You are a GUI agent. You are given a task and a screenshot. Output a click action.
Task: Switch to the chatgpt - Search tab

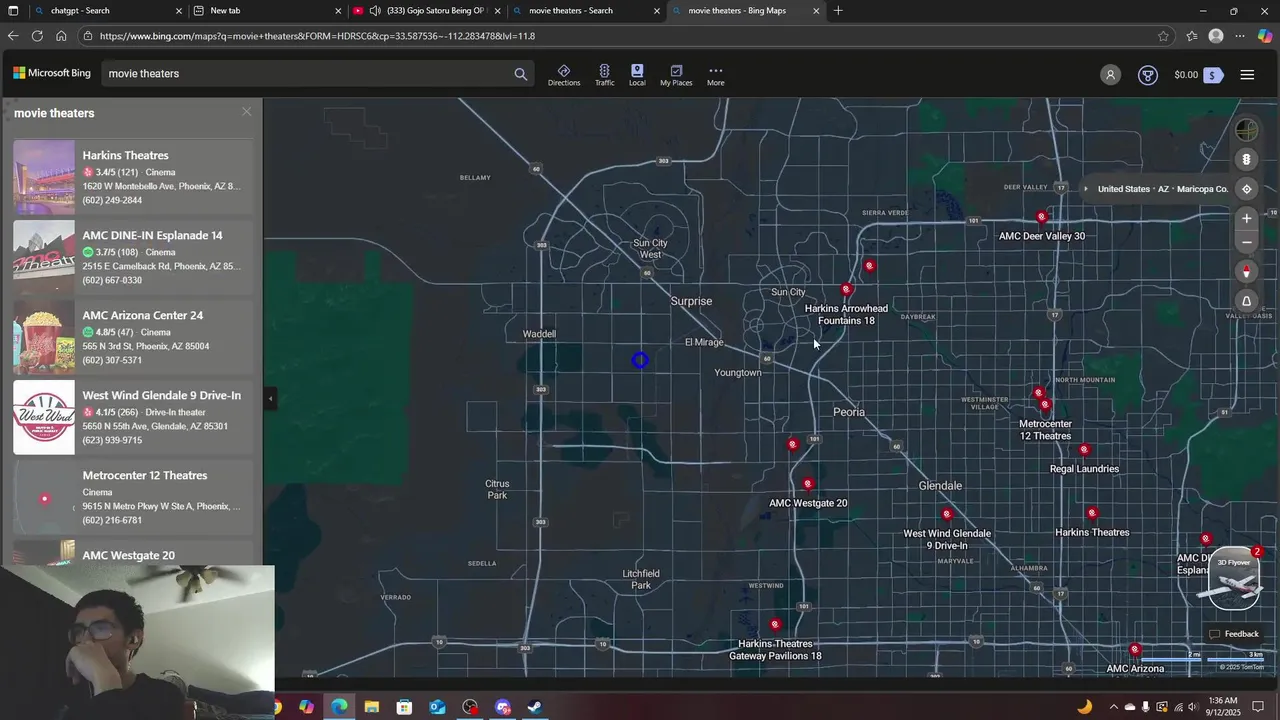106,11
